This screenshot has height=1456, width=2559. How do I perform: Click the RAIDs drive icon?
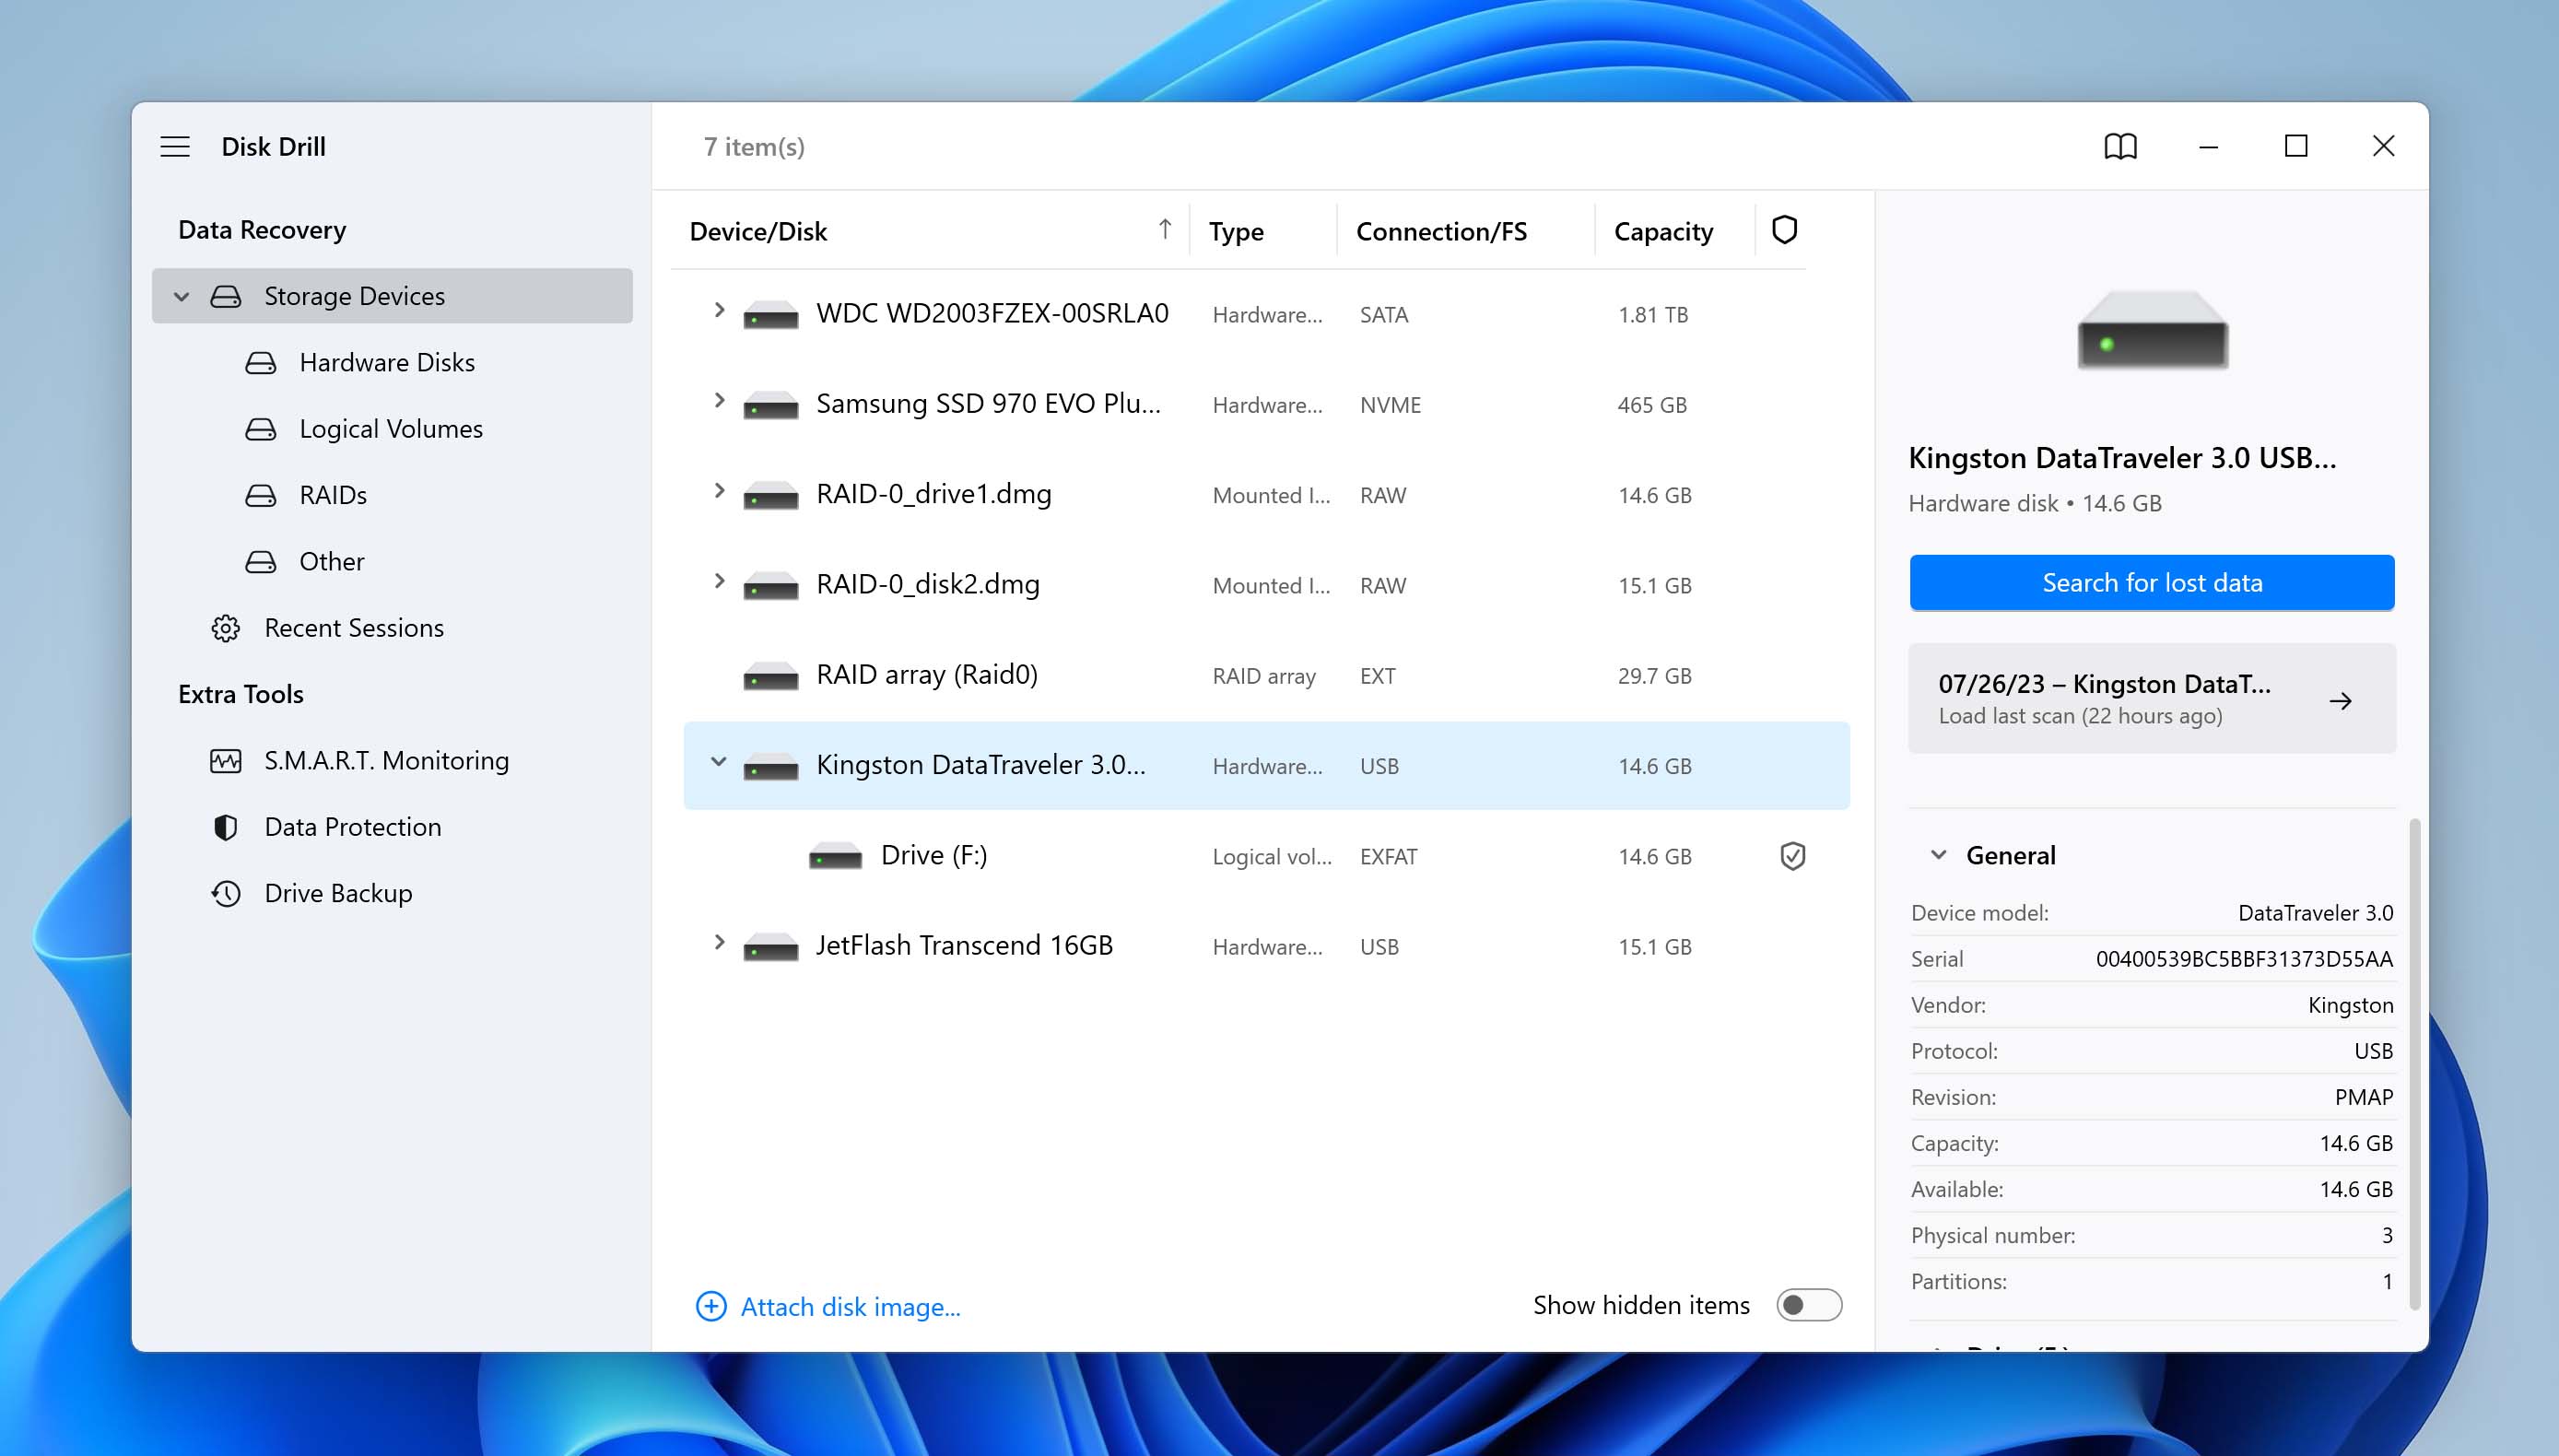pyautogui.click(x=261, y=495)
